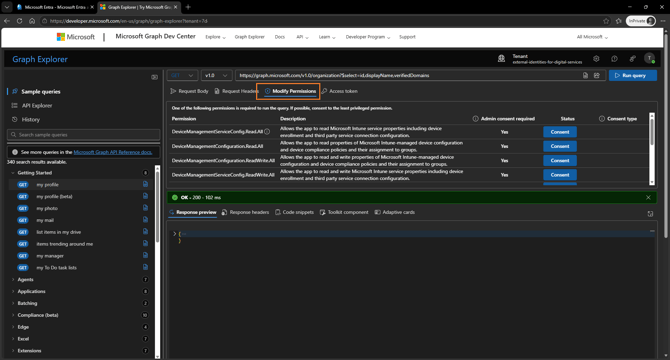The width and height of the screenshot is (670, 360).
Task: Consent to DeviceManagementConfiguration.Read.All
Action: pyautogui.click(x=560, y=146)
